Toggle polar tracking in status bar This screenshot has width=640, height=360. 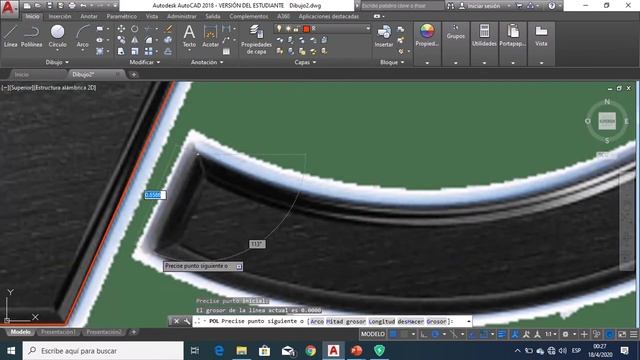click(435, 334)
